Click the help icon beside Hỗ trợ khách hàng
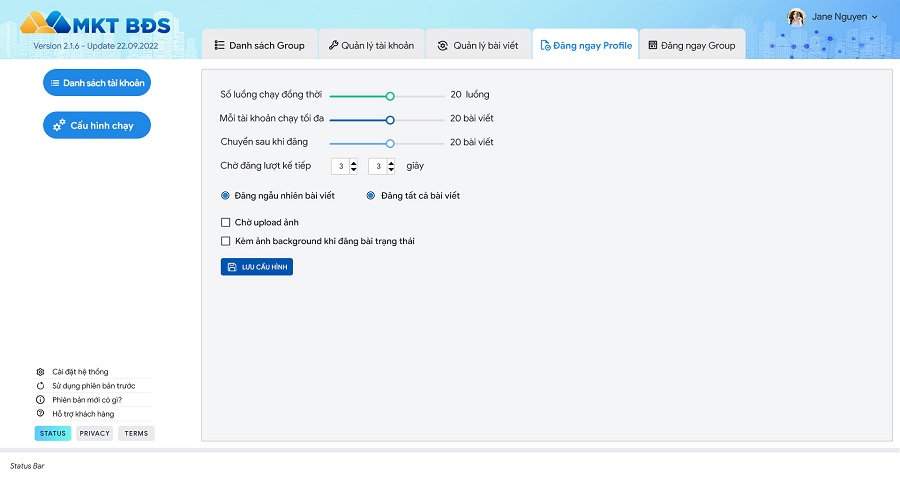The image size is (900, 483). coord(40,414)
